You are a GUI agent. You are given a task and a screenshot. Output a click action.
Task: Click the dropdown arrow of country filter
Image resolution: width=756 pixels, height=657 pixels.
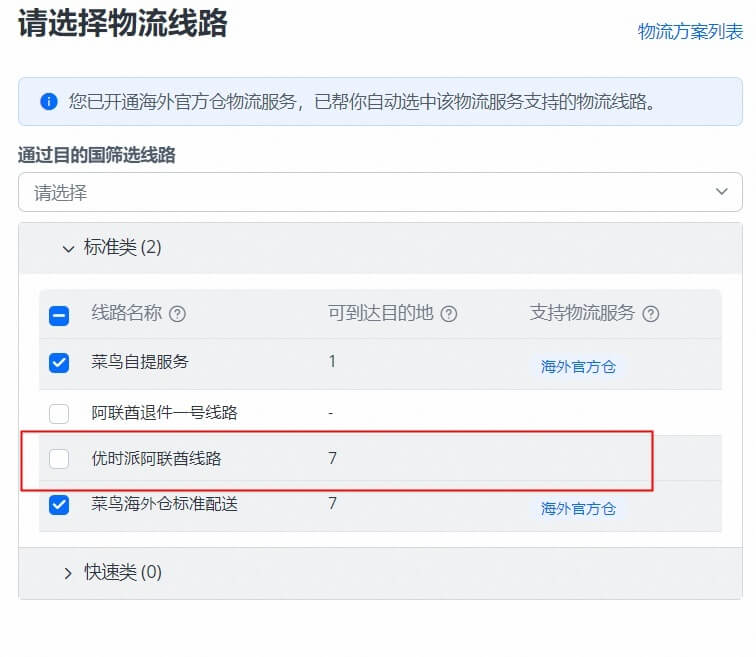[x=721, y=192]
